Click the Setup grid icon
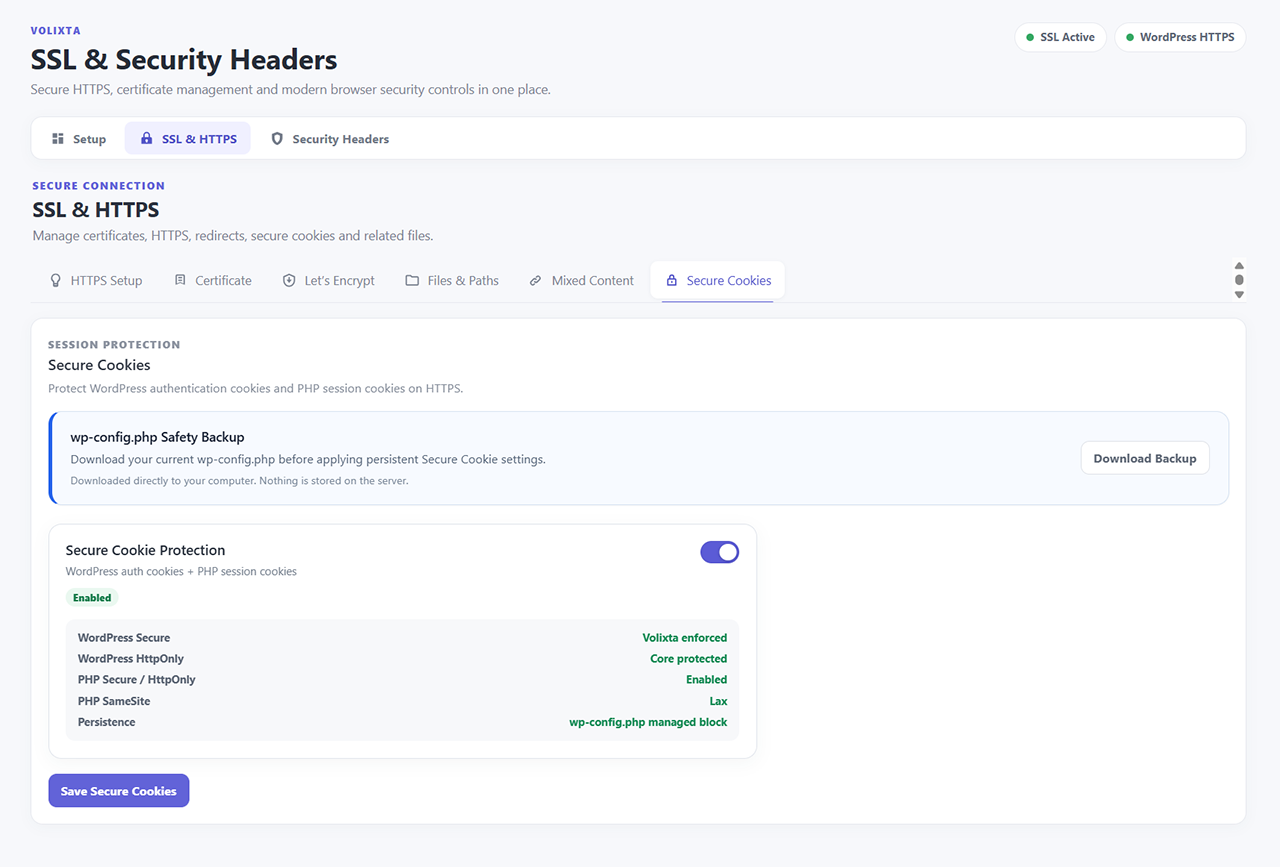 58,139
